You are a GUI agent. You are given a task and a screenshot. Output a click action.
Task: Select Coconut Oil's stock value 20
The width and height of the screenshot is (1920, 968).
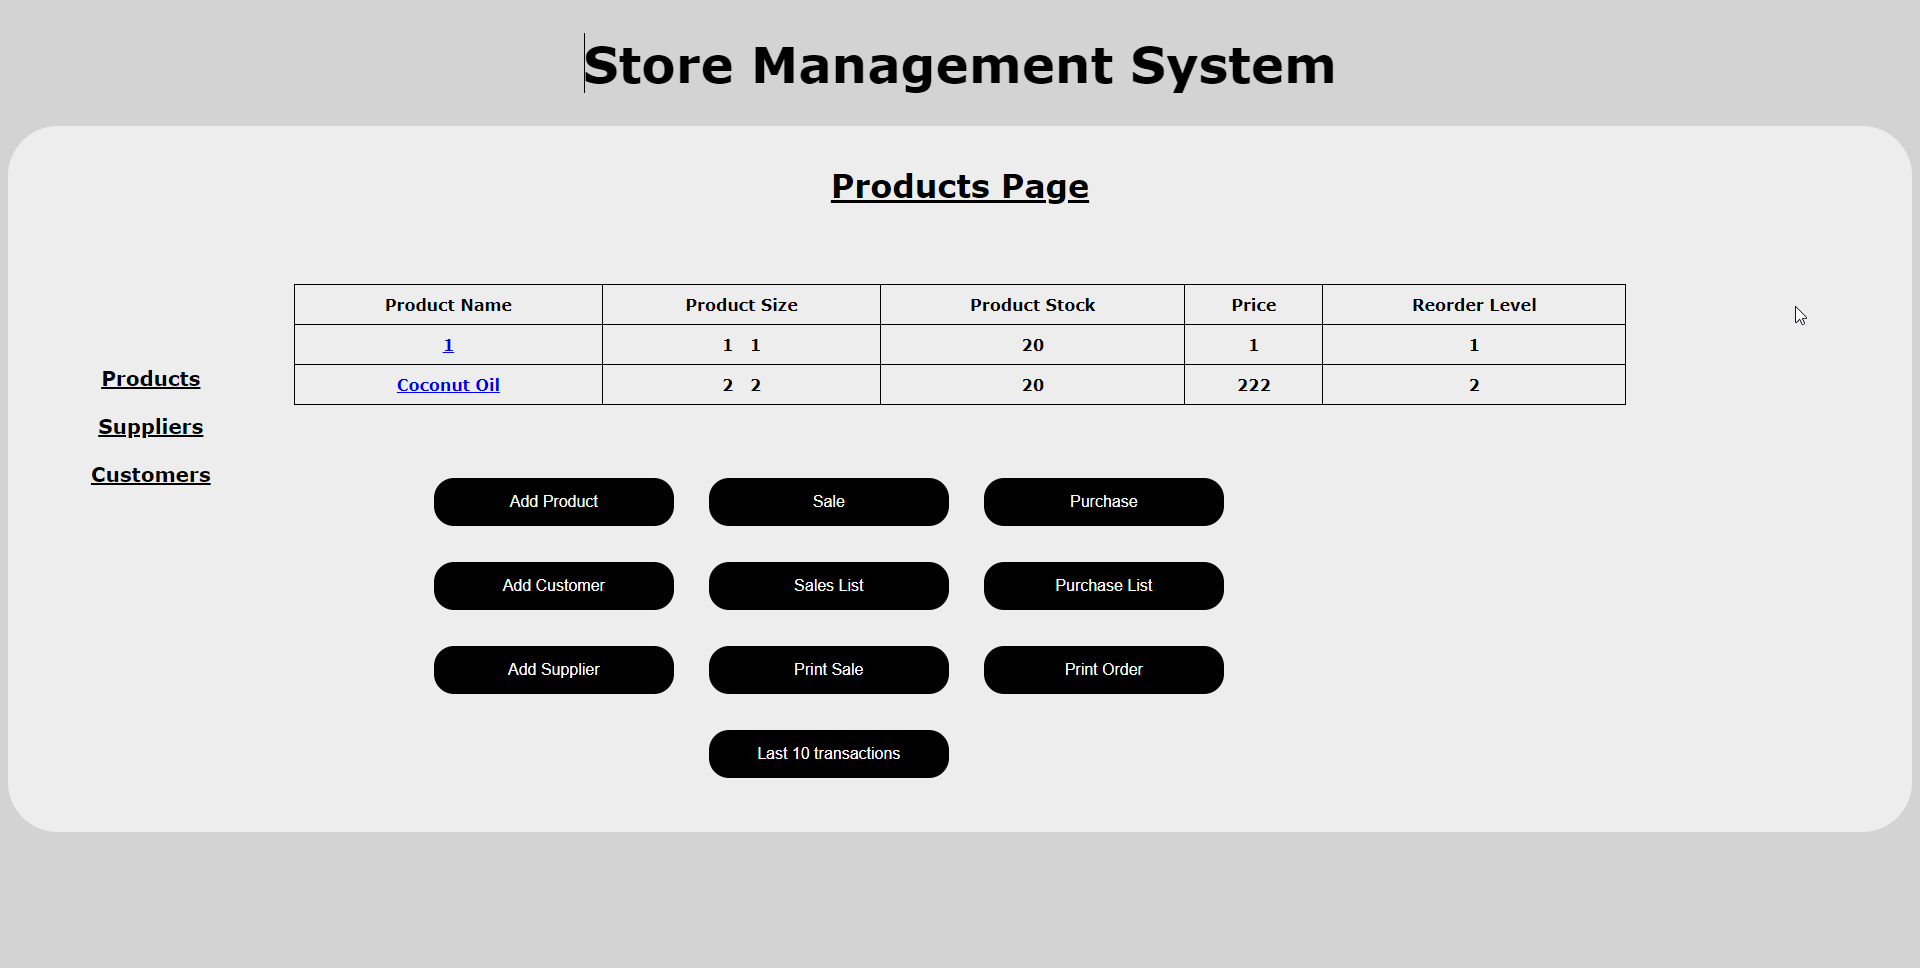coord(1033,385)
